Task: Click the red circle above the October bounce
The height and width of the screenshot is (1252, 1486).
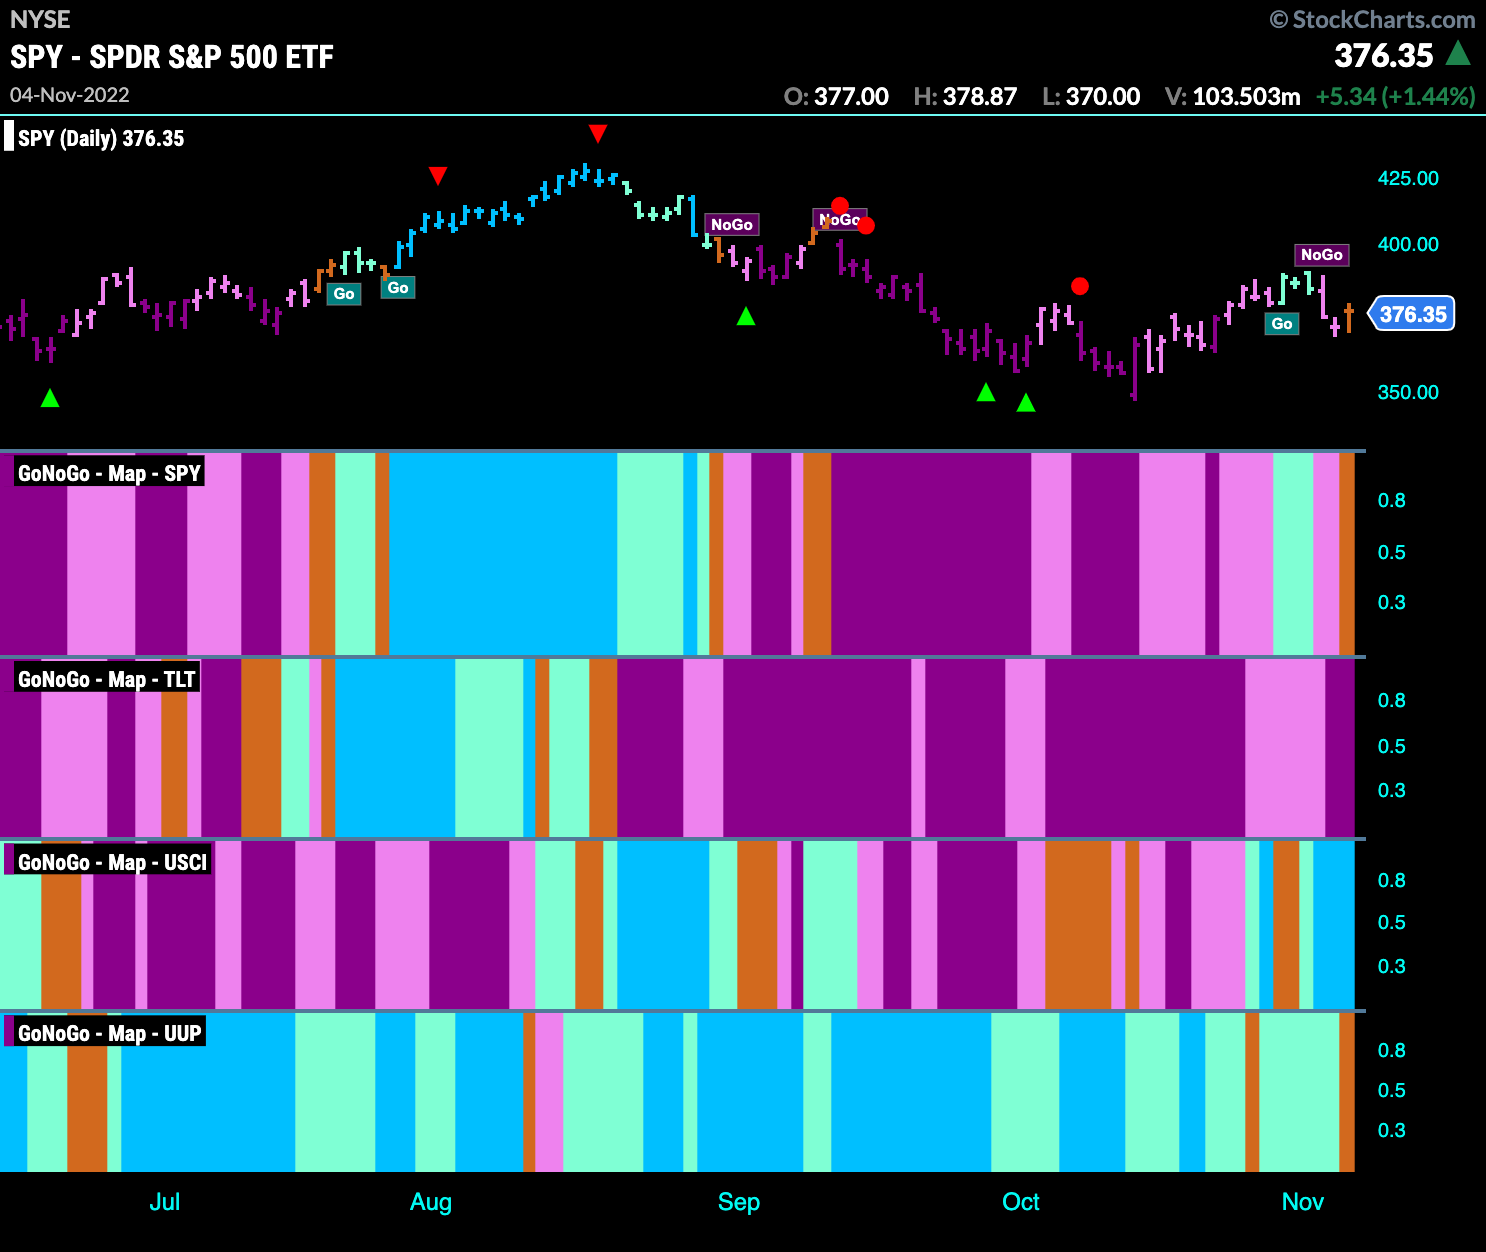Action: 1080,286
